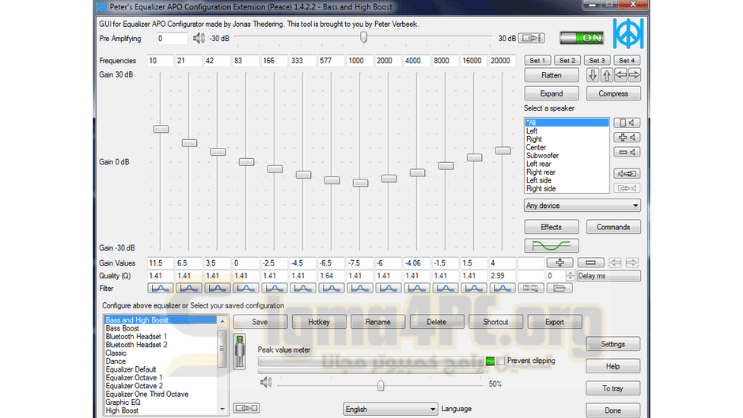Select Set 2 preset button

point(567,60)
